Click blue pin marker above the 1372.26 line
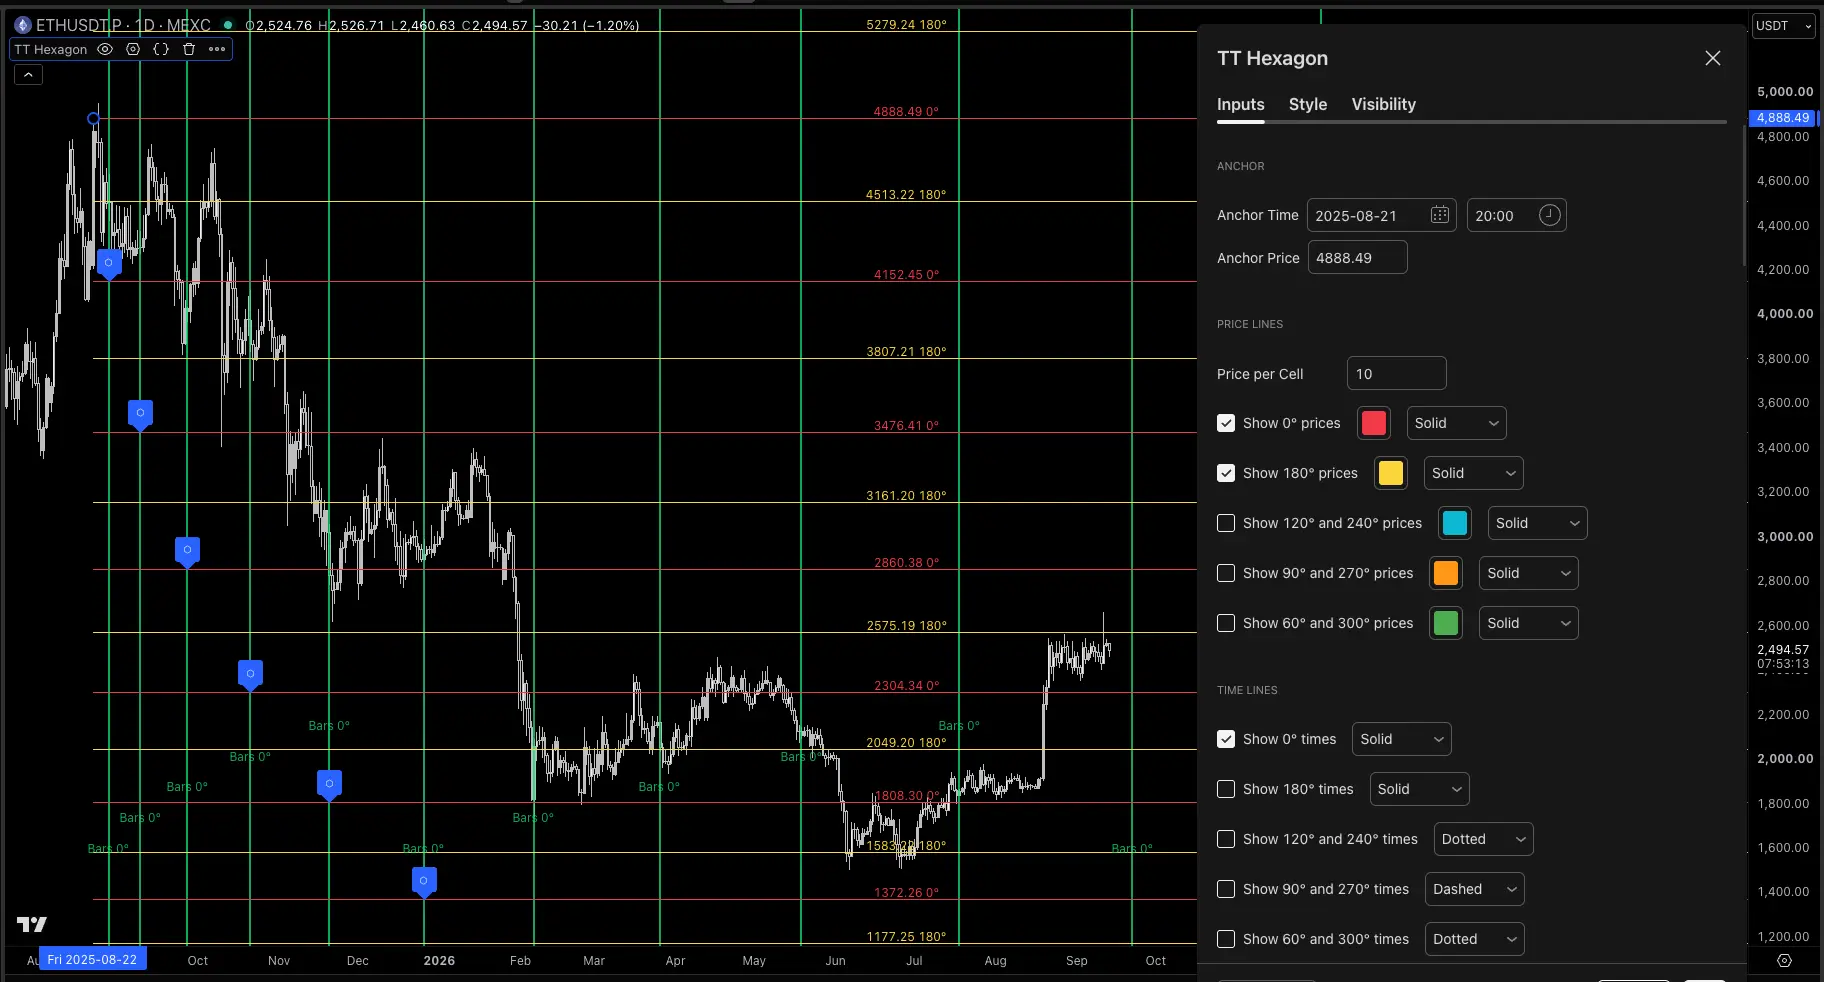Viewport: 1824px width, 982px height. coord(424,882)
